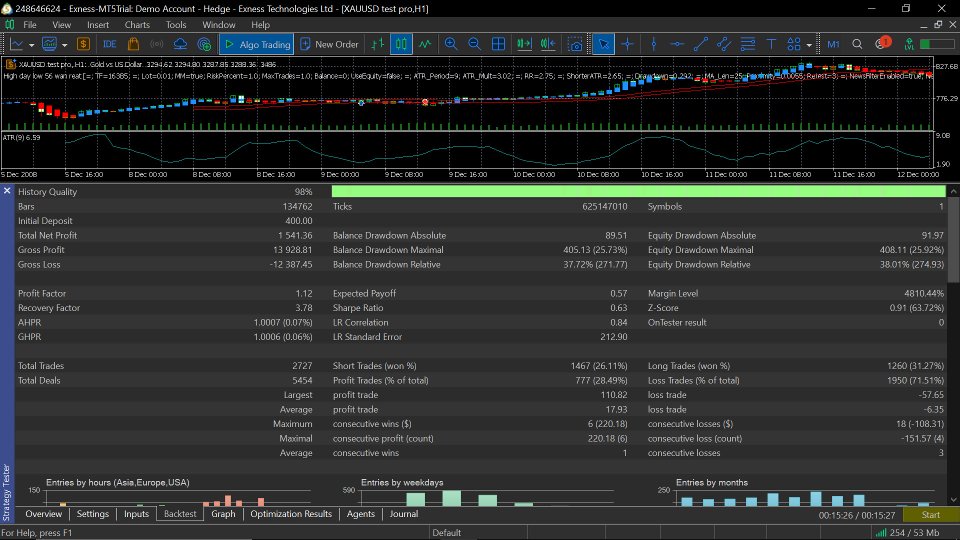Image resolution: width=960 pixels, height=540 pixels.
Task: Open the Charts menu
Action: (x=137, y=24)
